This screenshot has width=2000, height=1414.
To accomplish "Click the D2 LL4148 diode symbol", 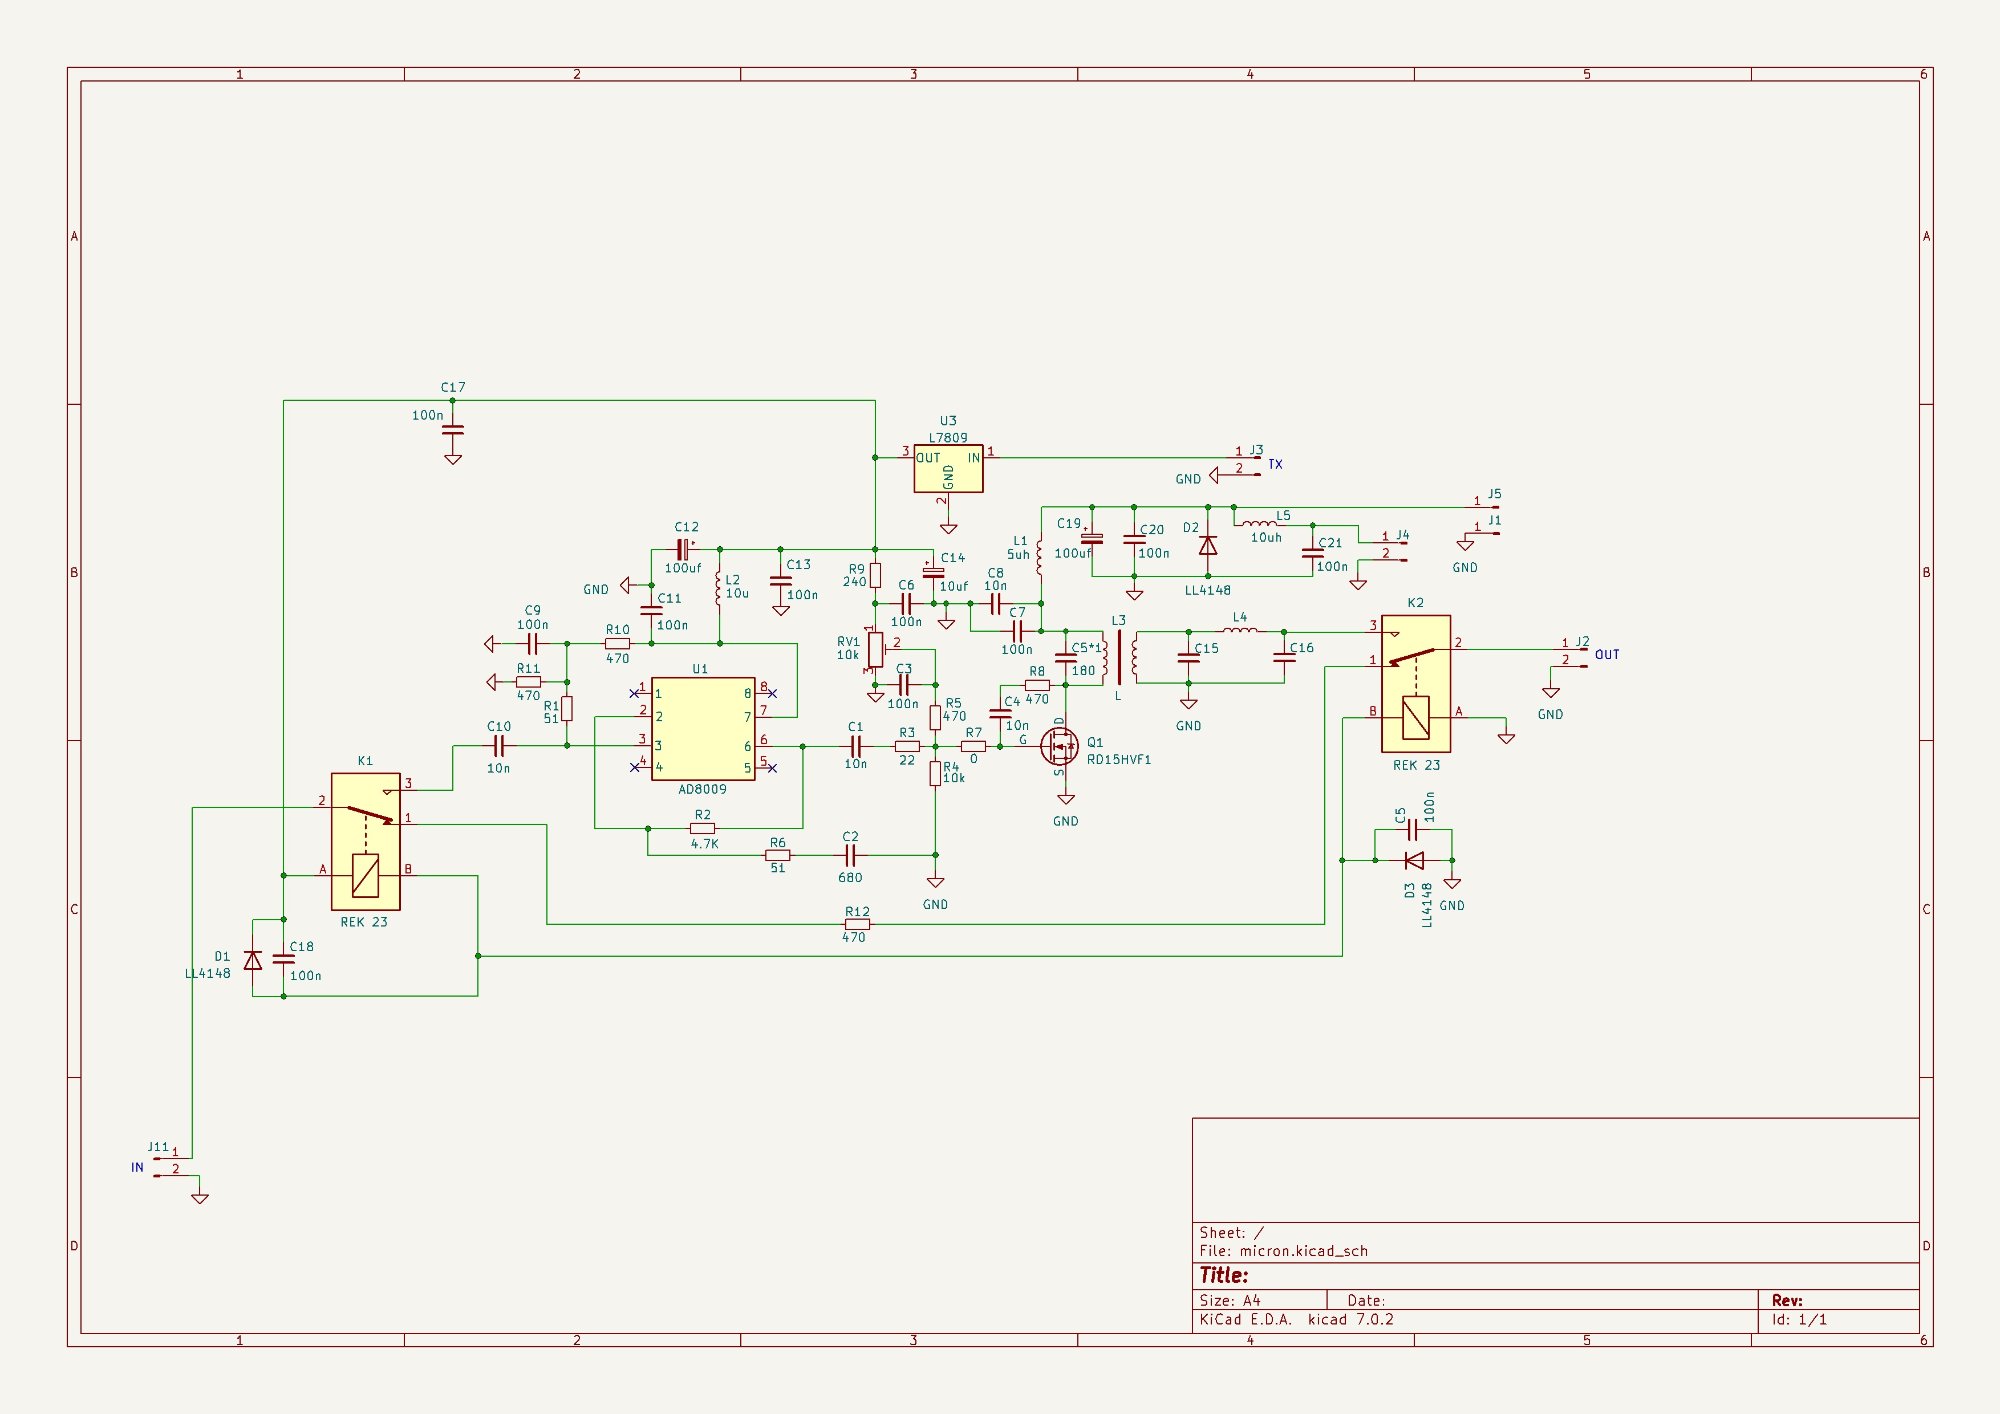I will pos(1208,546).
